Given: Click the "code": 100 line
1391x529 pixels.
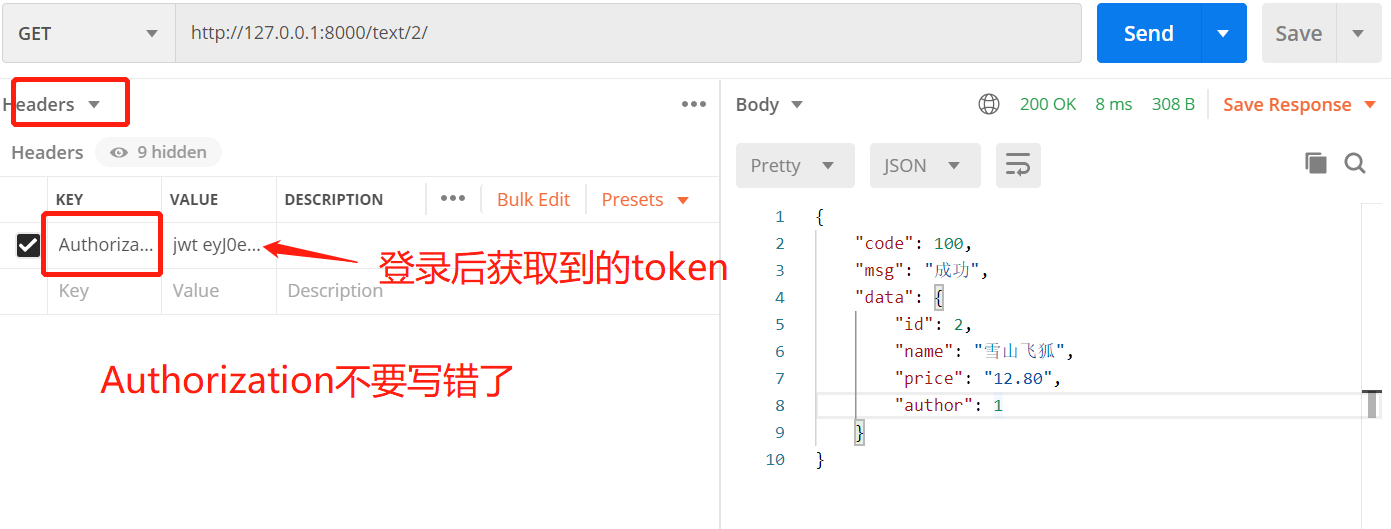Looking at the screenshot, I should tap(913, 243).
